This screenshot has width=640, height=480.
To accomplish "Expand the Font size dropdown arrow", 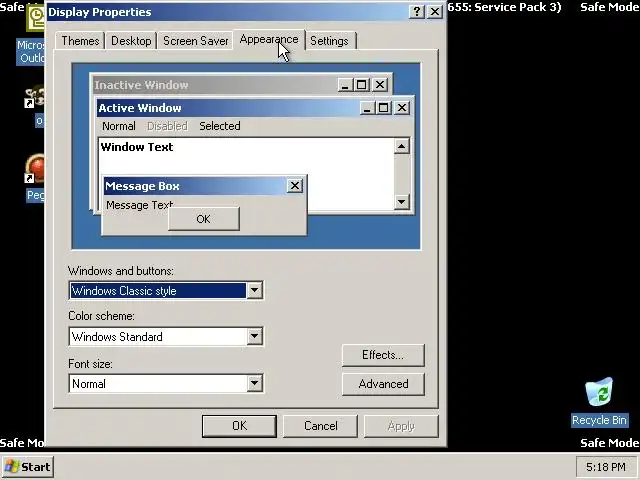I will tap(254, 383).
